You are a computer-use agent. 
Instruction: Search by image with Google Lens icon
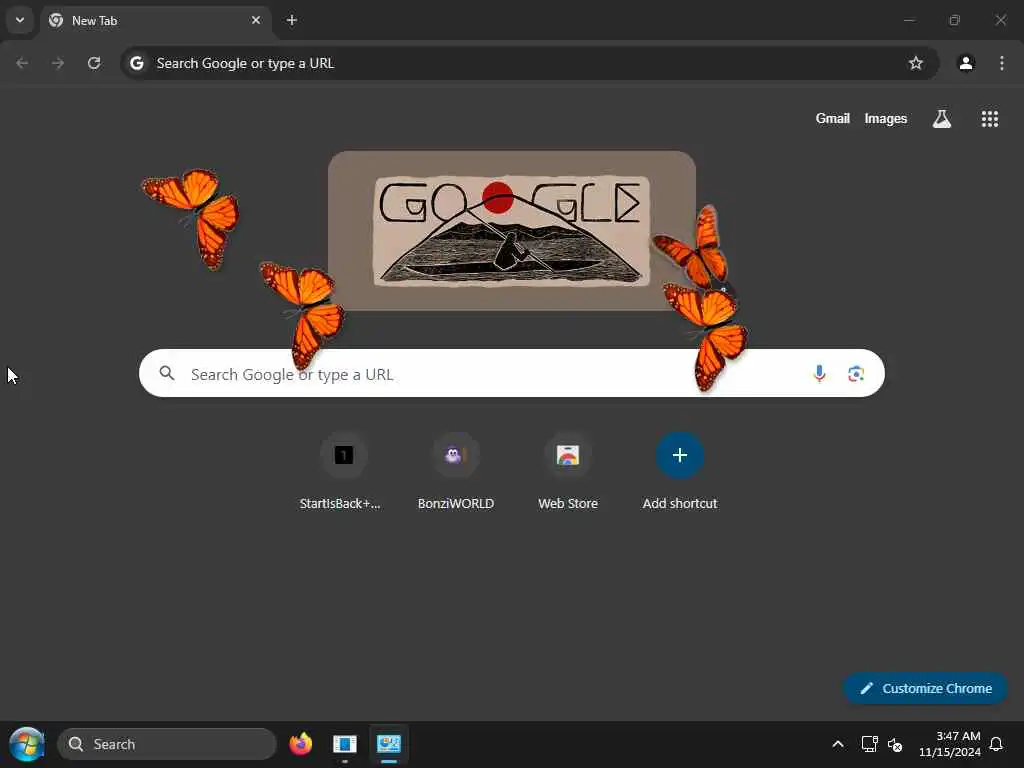[856, 374]
